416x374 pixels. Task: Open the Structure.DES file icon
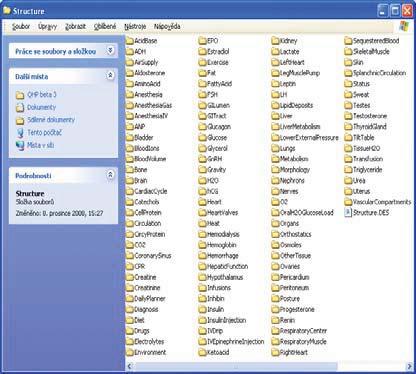pyautogui.click(x=348, y=213)
